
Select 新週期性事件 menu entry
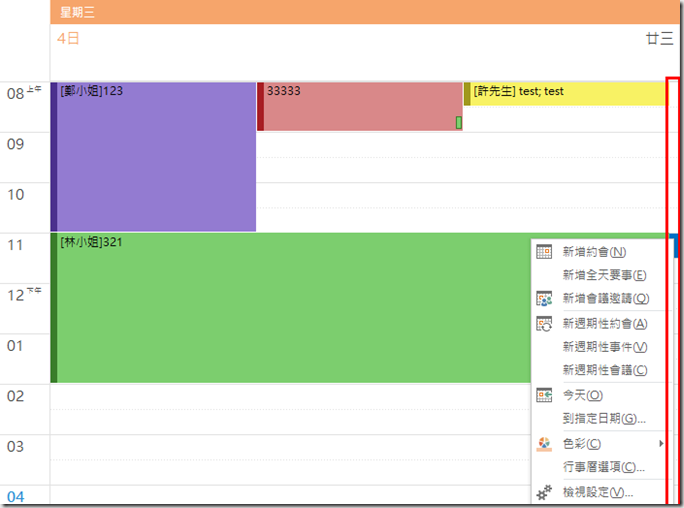[604, 347]
